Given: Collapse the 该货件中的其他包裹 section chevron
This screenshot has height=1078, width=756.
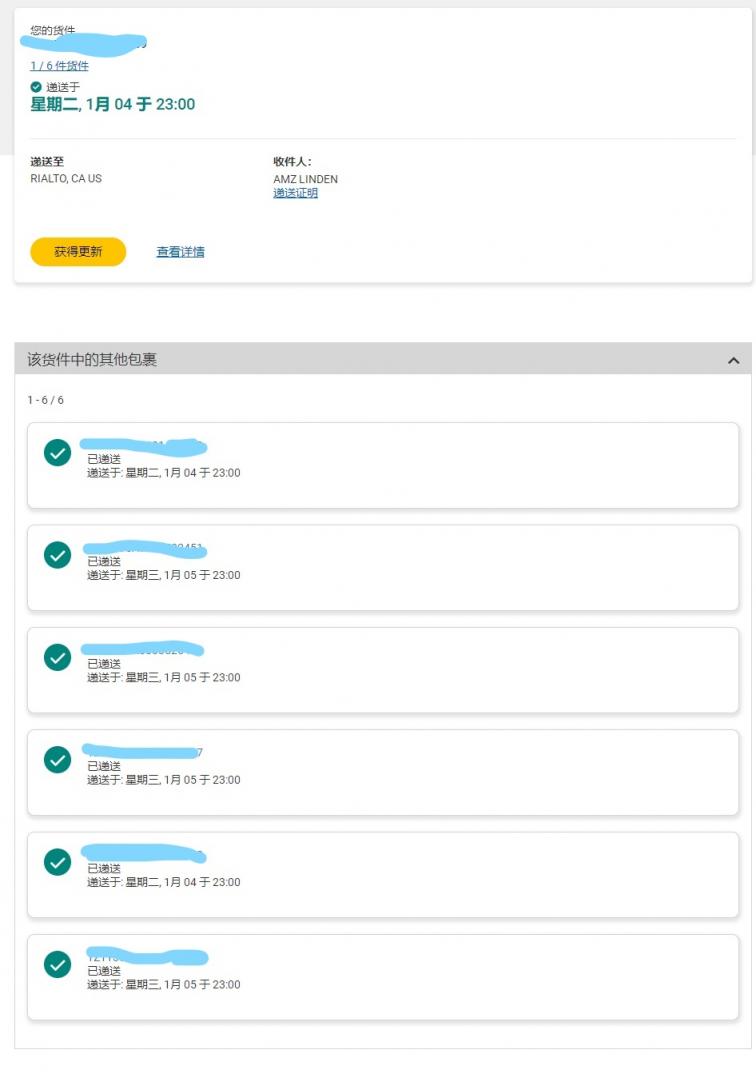Looking at the screenshot, I should 733,360.
